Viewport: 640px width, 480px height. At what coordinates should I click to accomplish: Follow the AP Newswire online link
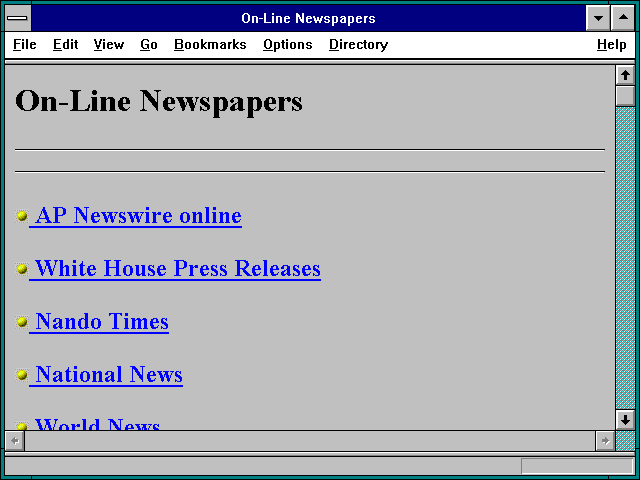138,216
